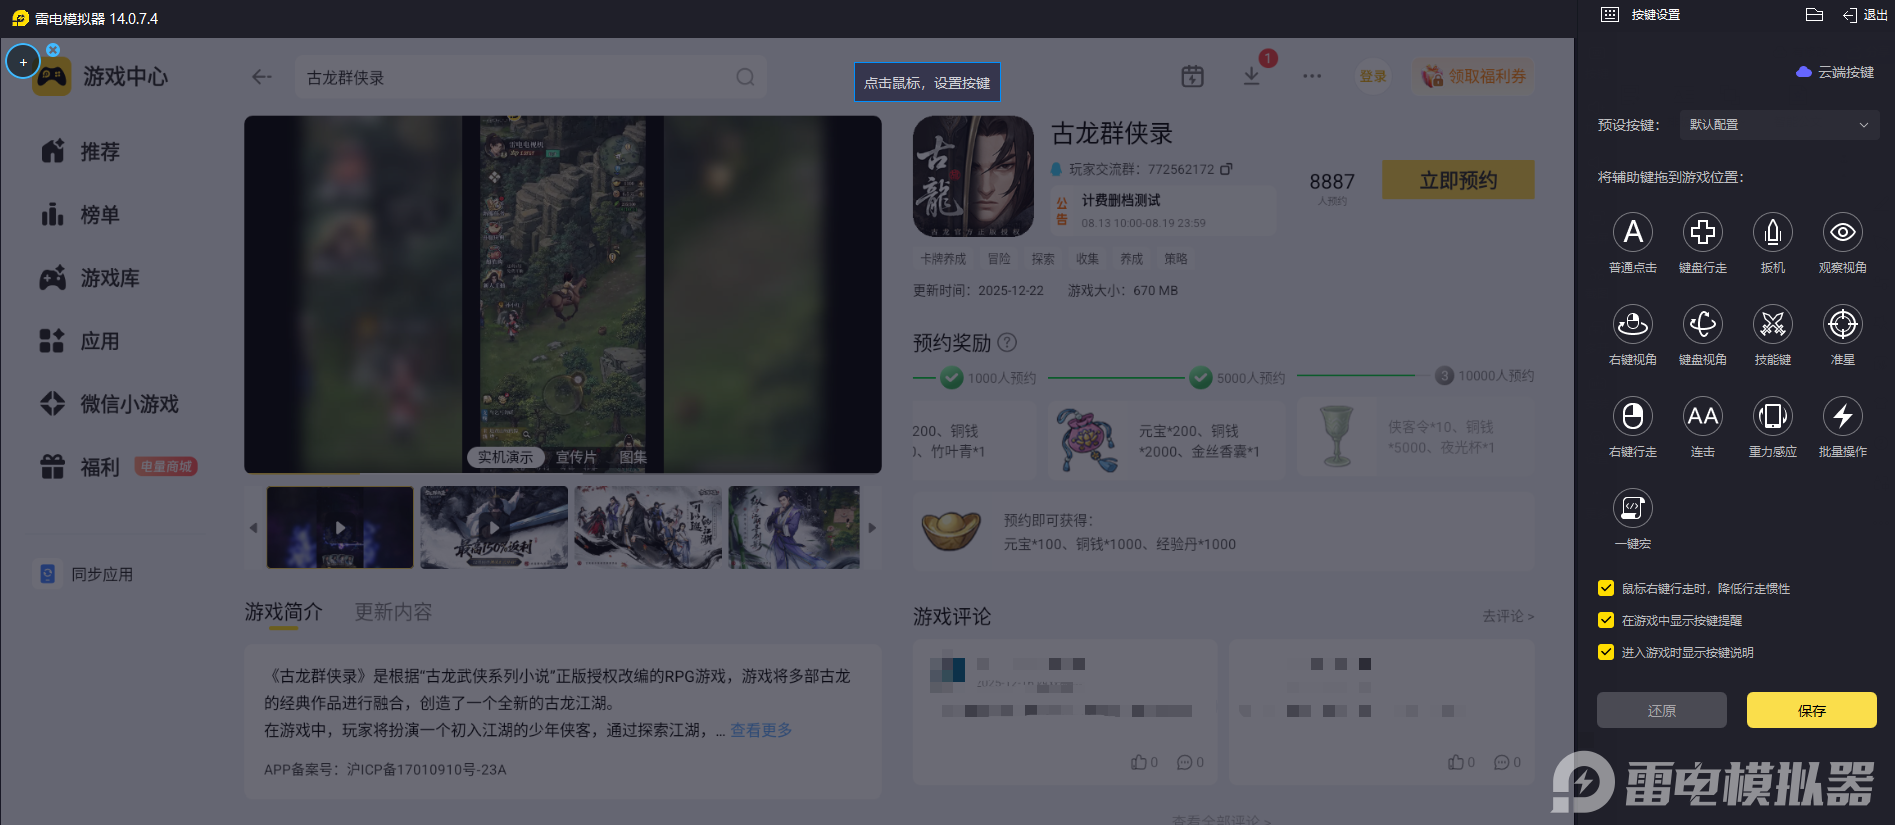This screenshot has height=825, width=1895.
Task: Click the search magnifier icon
Action: [x=745, y=77]
